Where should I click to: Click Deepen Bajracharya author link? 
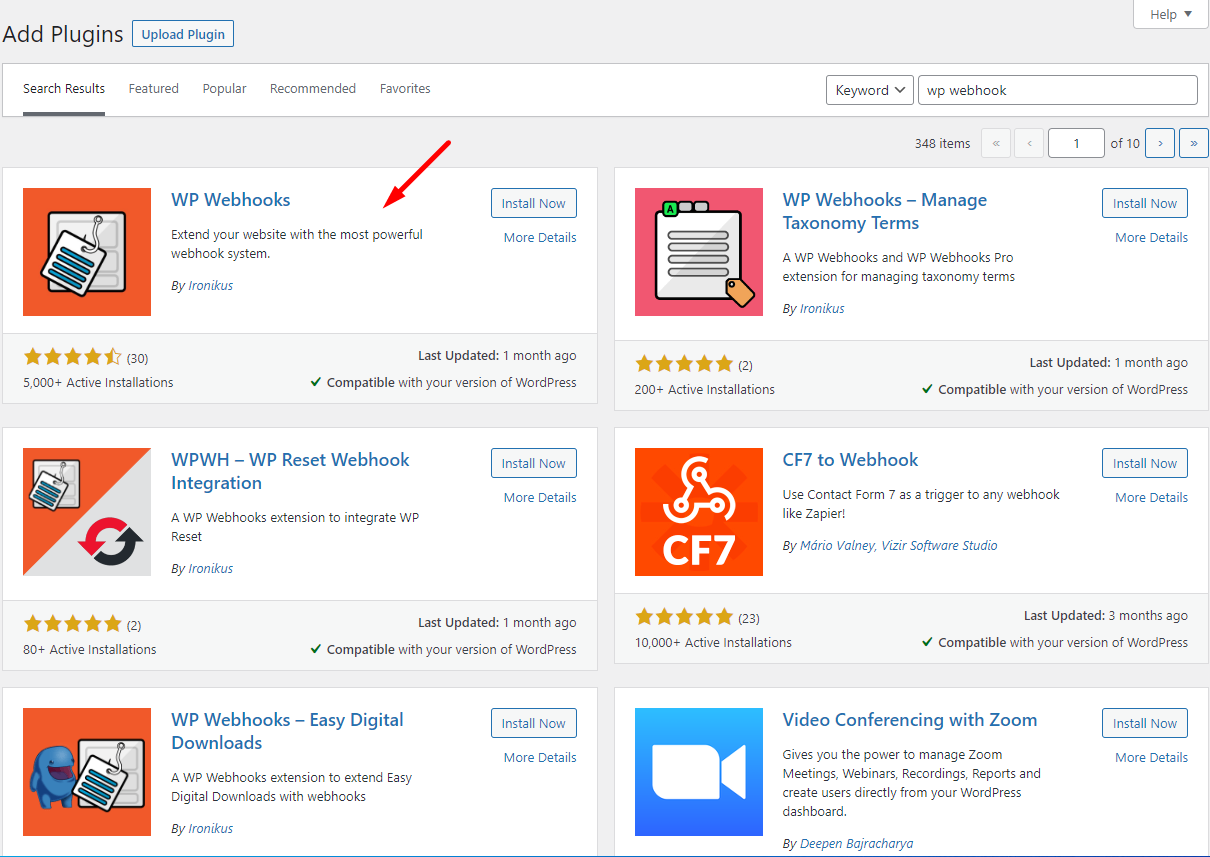[857, 844]
